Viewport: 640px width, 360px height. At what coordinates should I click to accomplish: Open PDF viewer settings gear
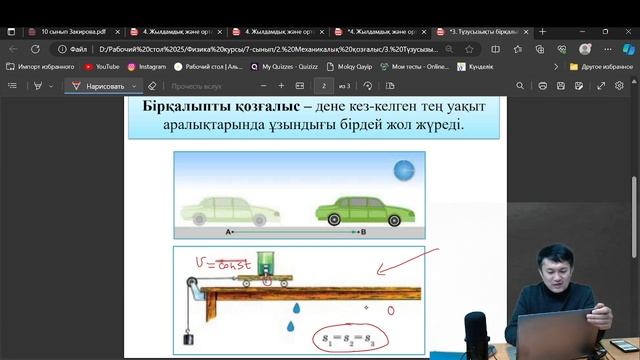[620, 86]
